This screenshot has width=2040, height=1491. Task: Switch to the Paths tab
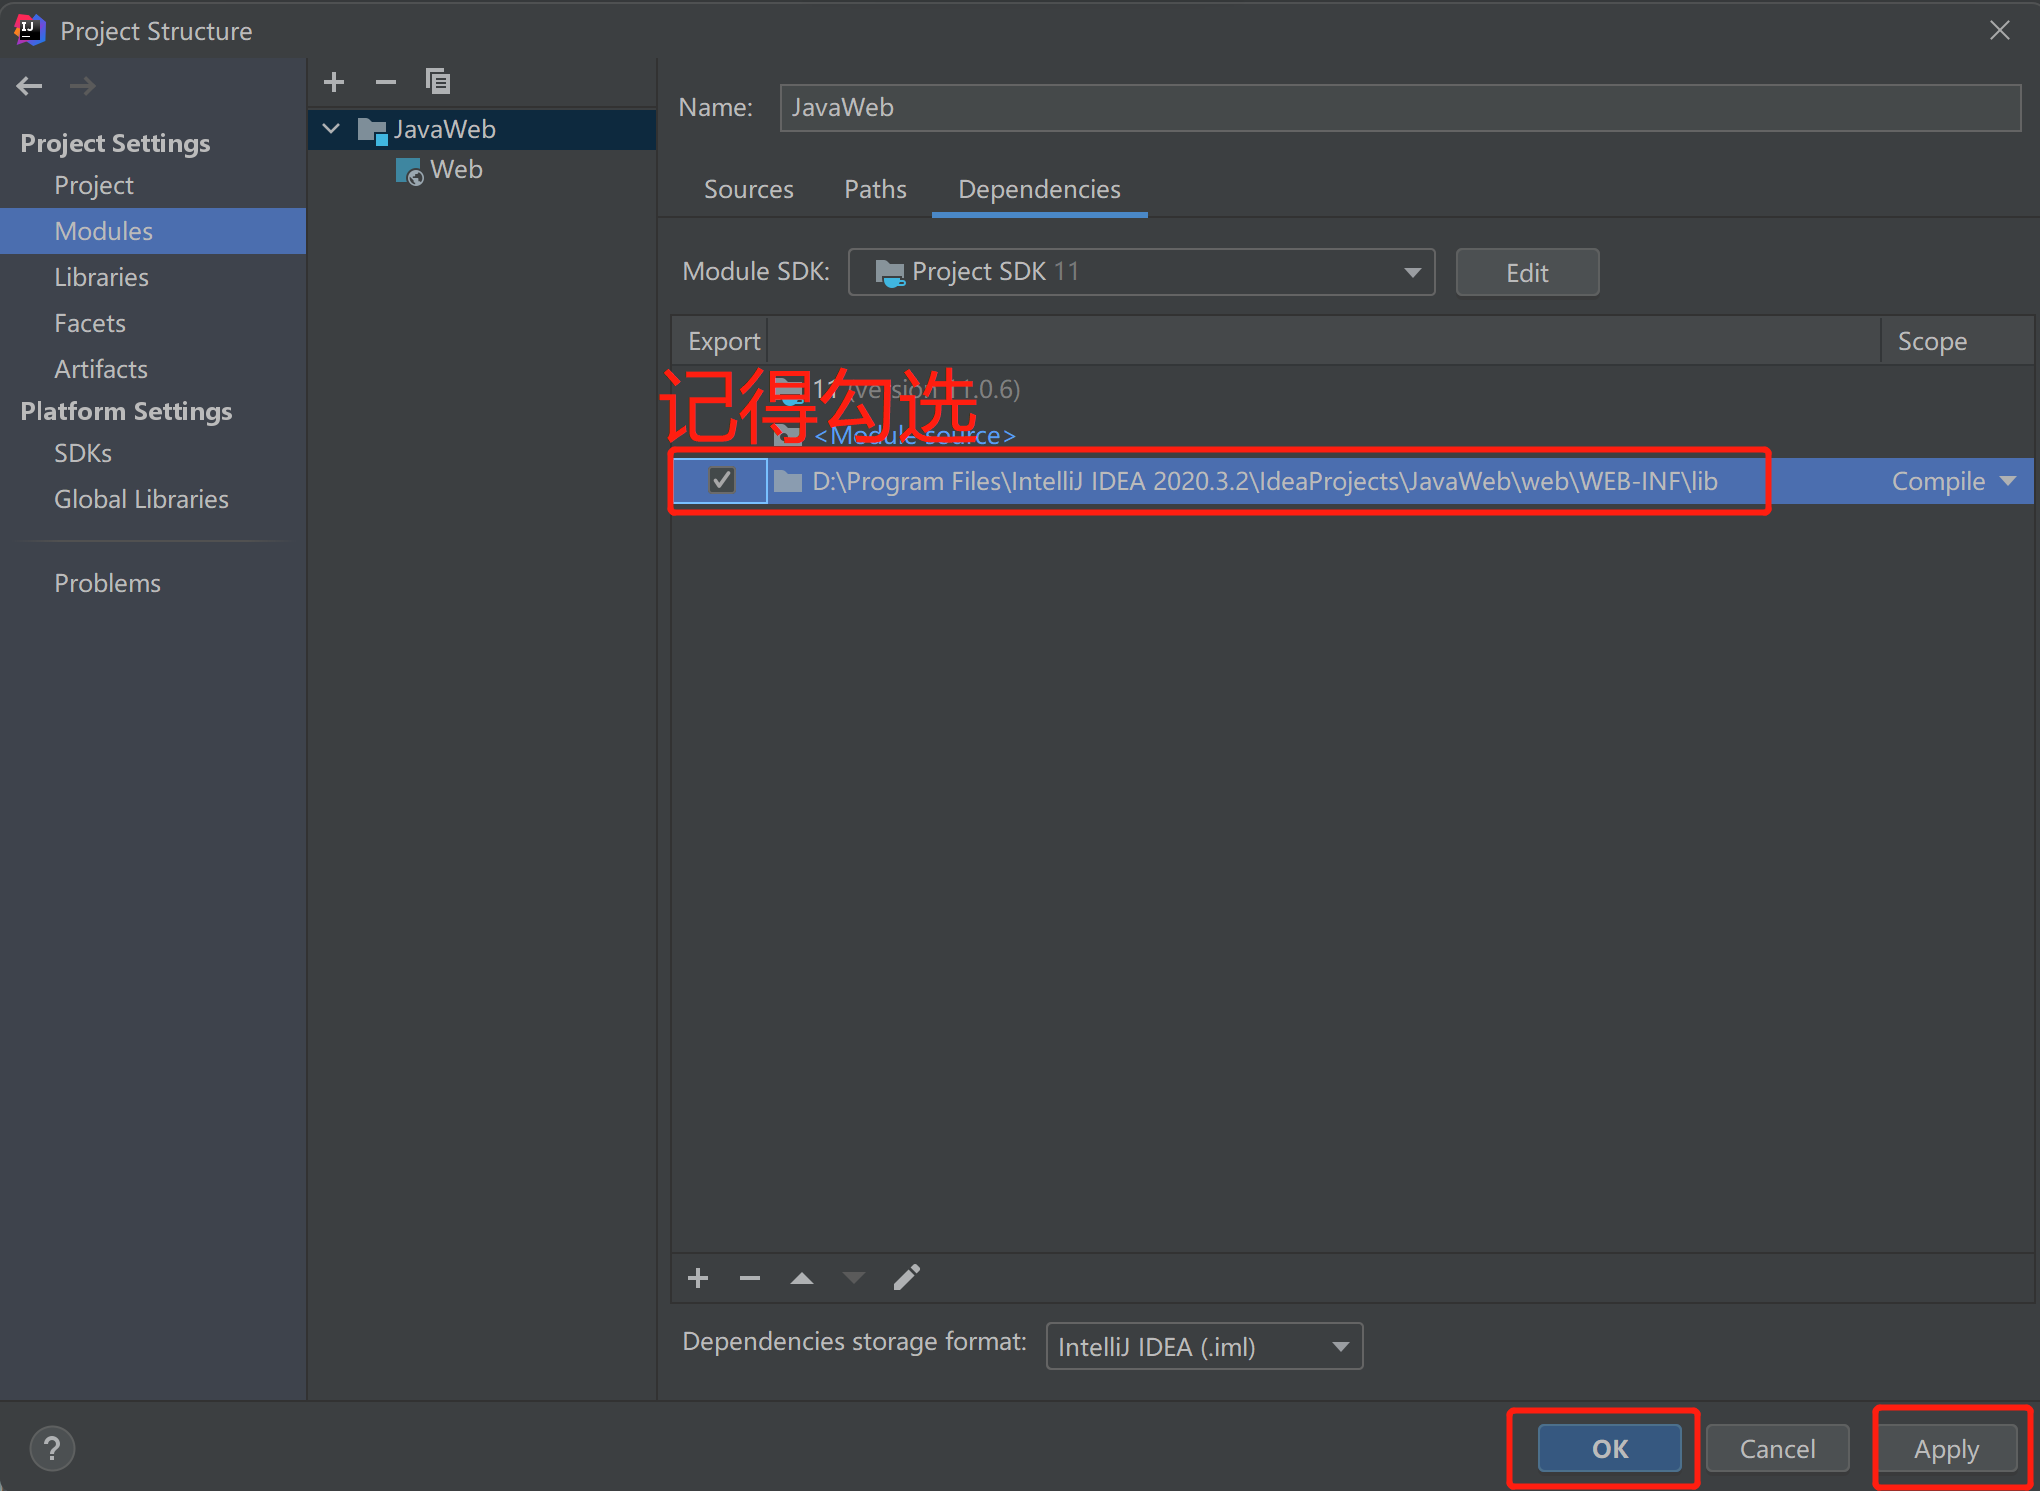pyautogui.click(x=875, y=189)
